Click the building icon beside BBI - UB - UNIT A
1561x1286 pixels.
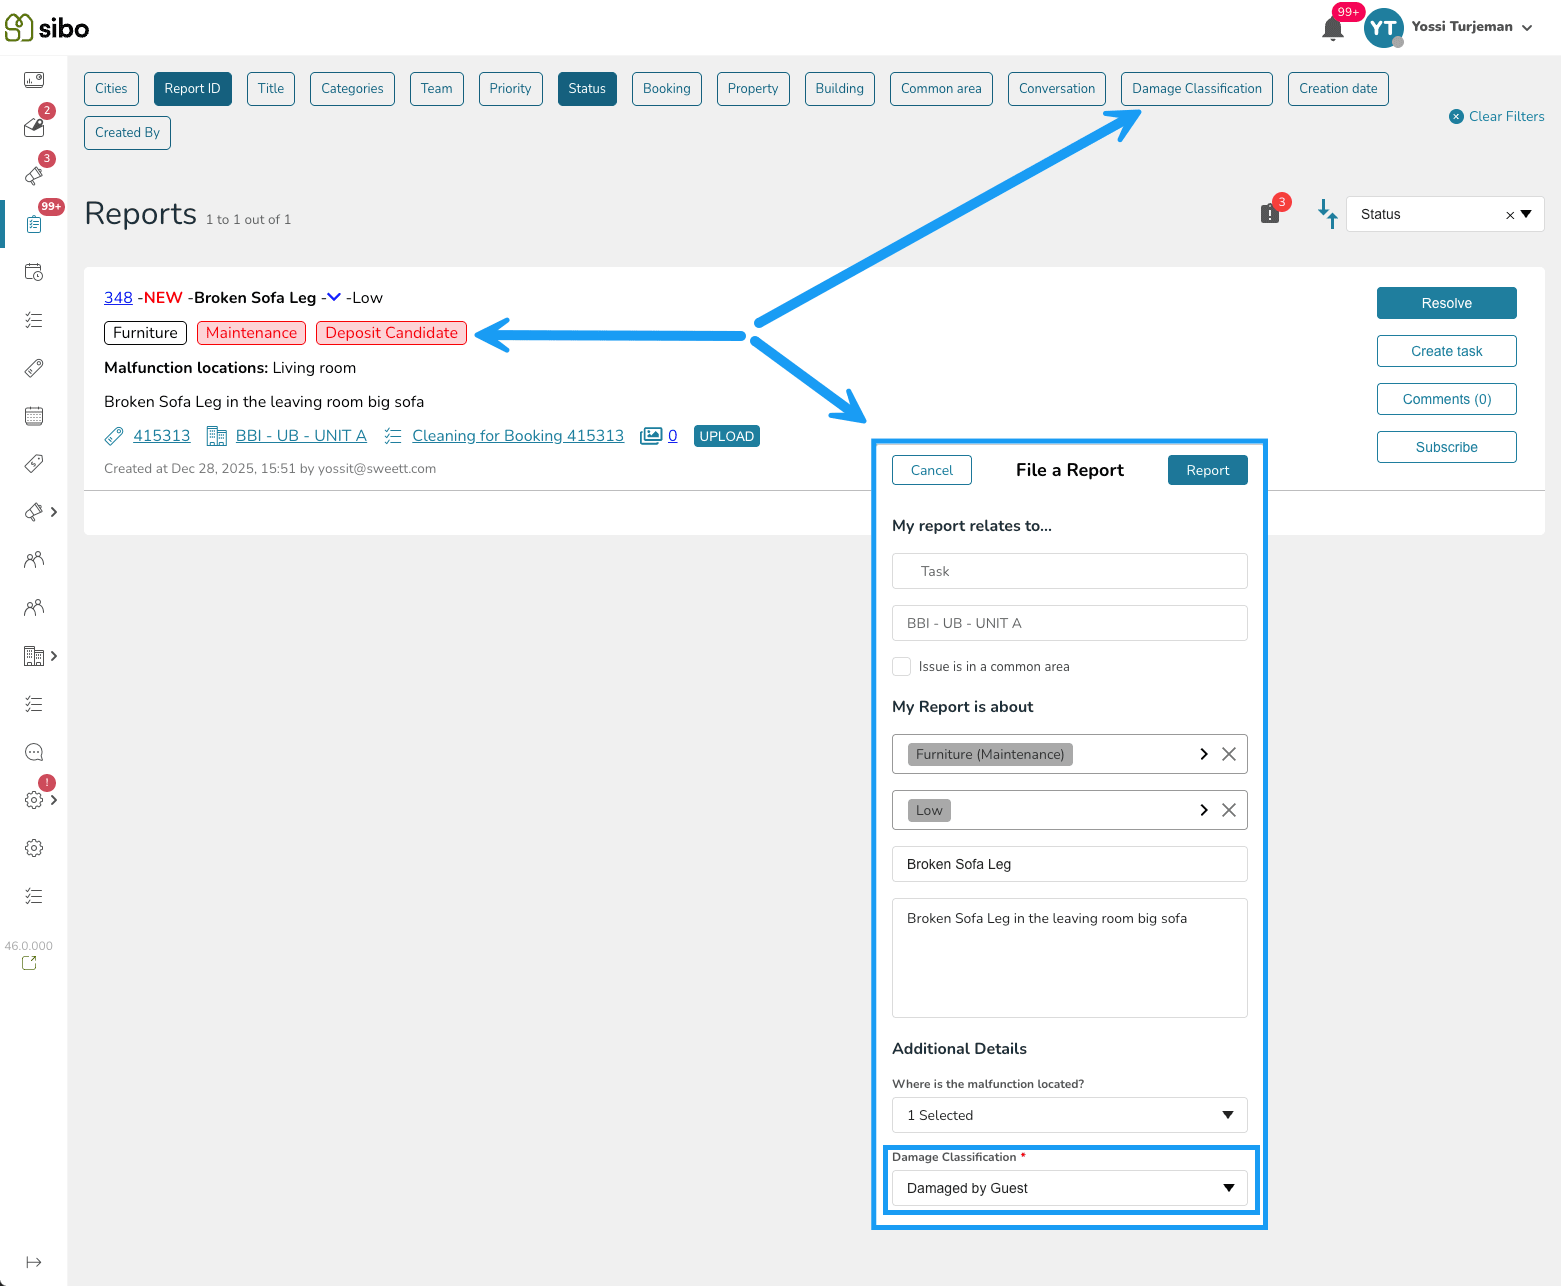216,436
